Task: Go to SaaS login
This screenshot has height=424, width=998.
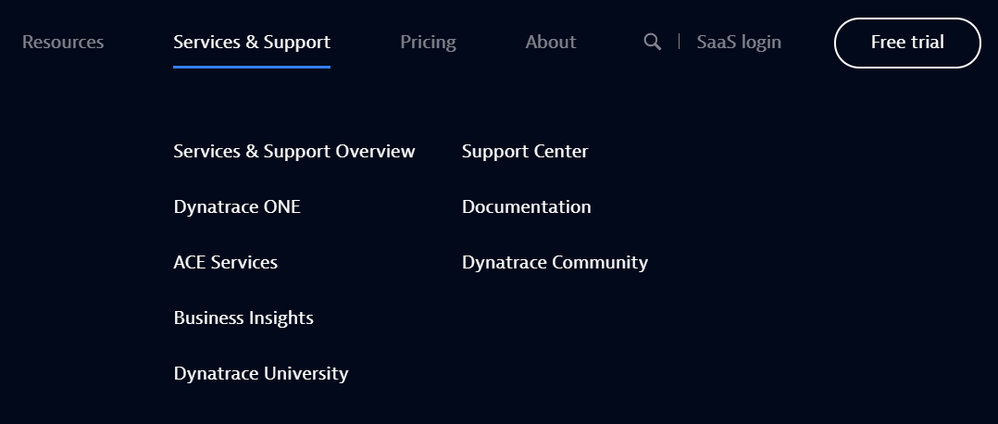Action: 739,42
